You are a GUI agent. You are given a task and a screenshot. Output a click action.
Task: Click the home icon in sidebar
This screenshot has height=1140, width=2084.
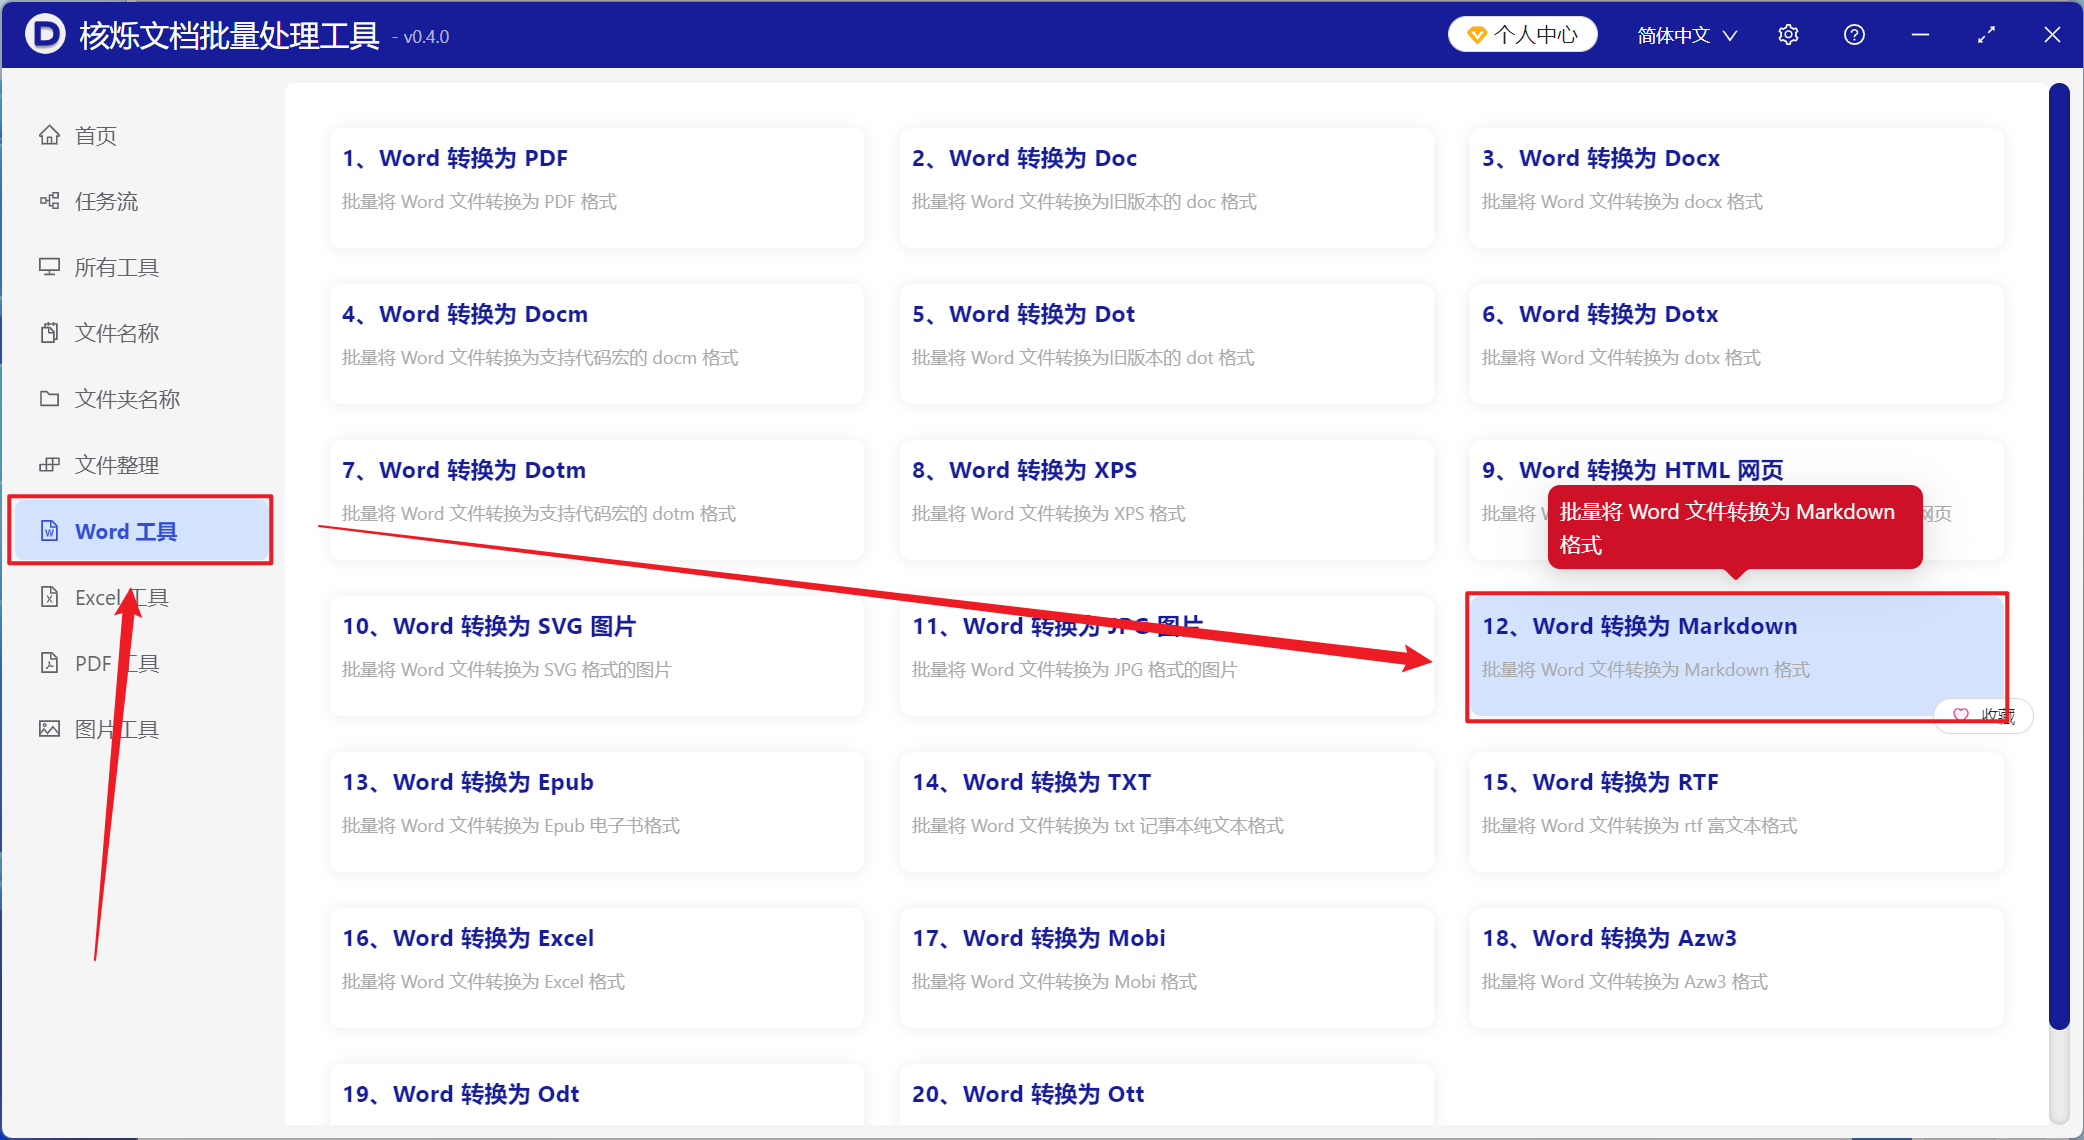coord(49,135)
